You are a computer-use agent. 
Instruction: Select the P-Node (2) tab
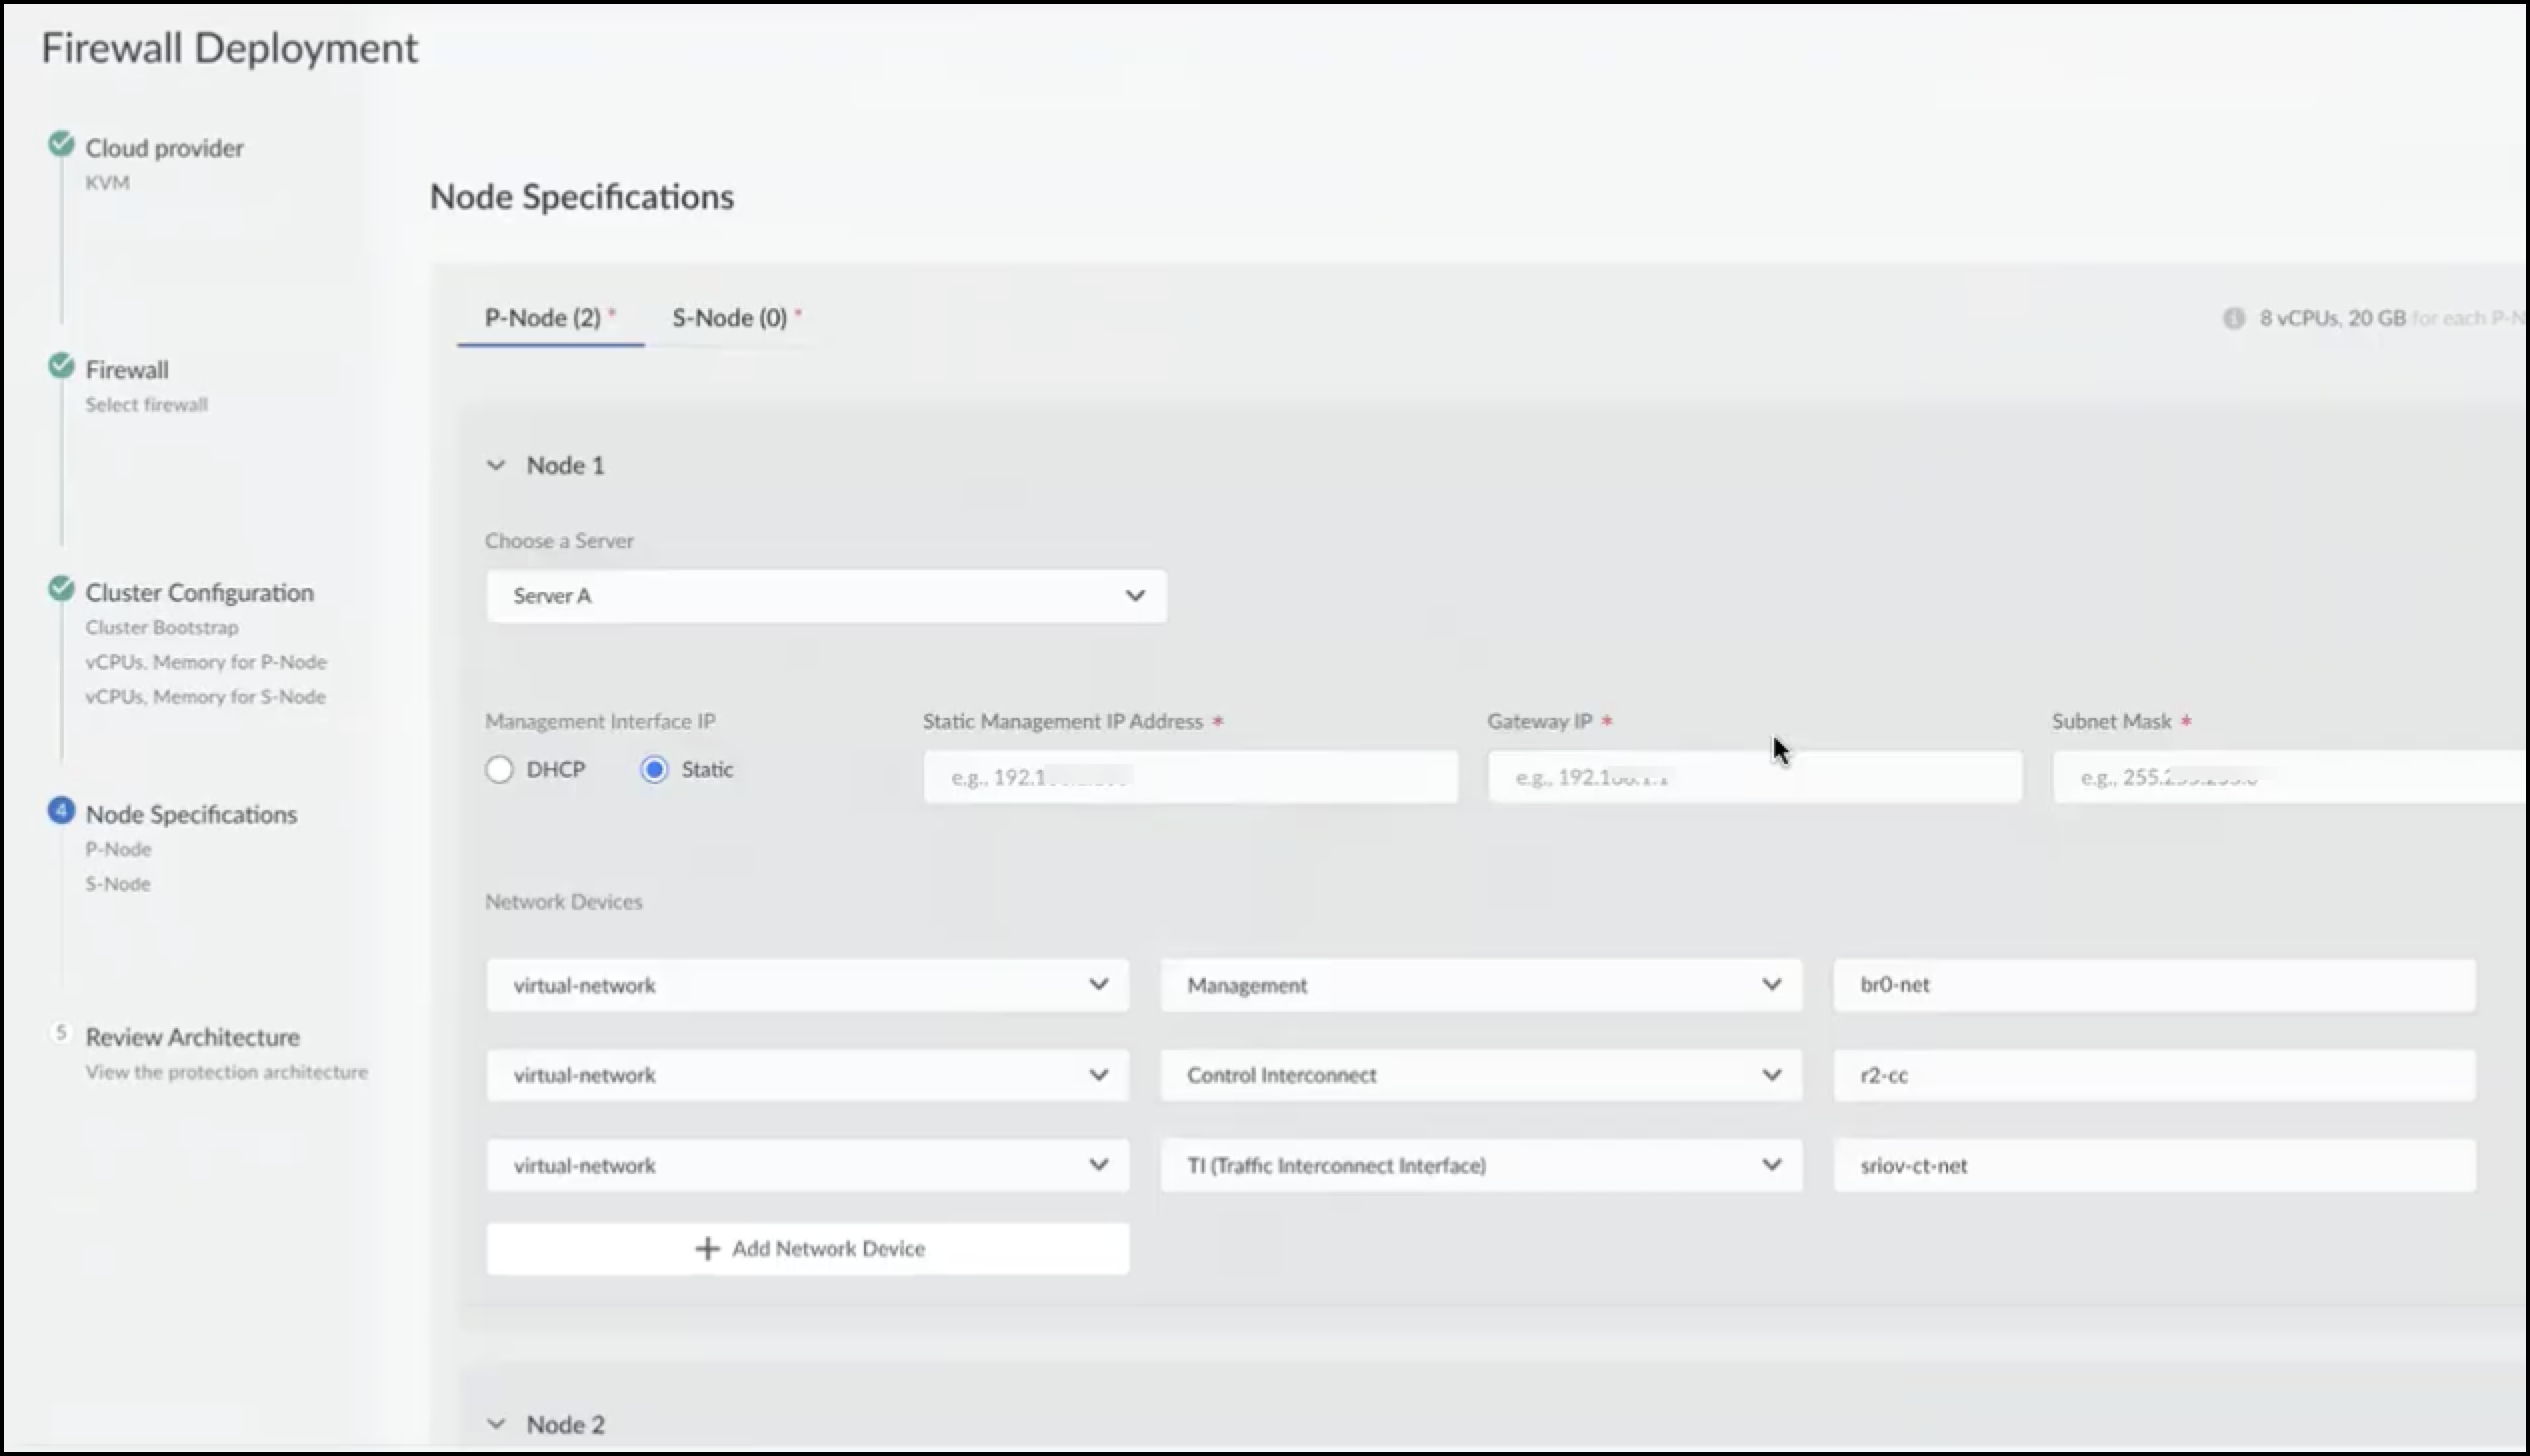[x=544, y=318]
